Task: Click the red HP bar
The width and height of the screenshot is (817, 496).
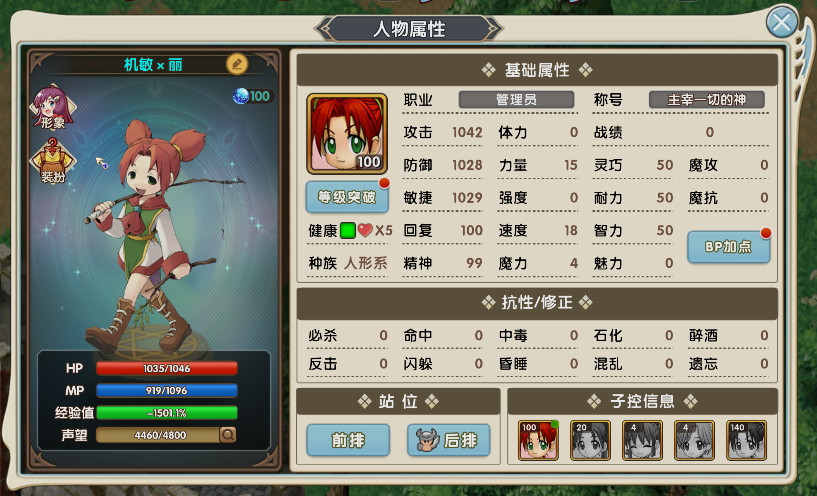Action: coord(167,368)
